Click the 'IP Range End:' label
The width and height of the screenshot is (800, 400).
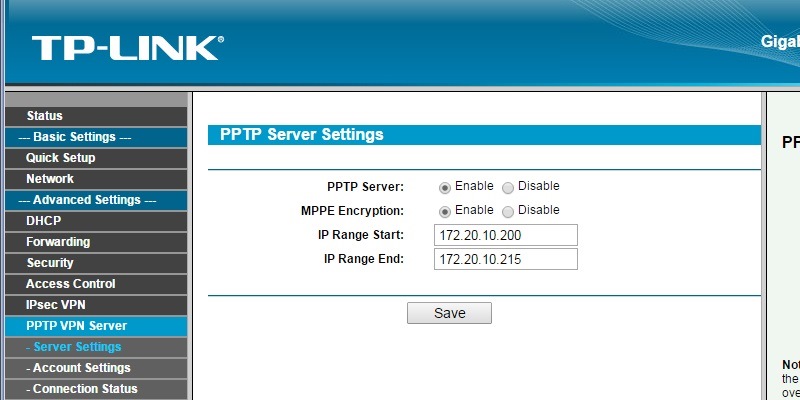coord(364,259)
